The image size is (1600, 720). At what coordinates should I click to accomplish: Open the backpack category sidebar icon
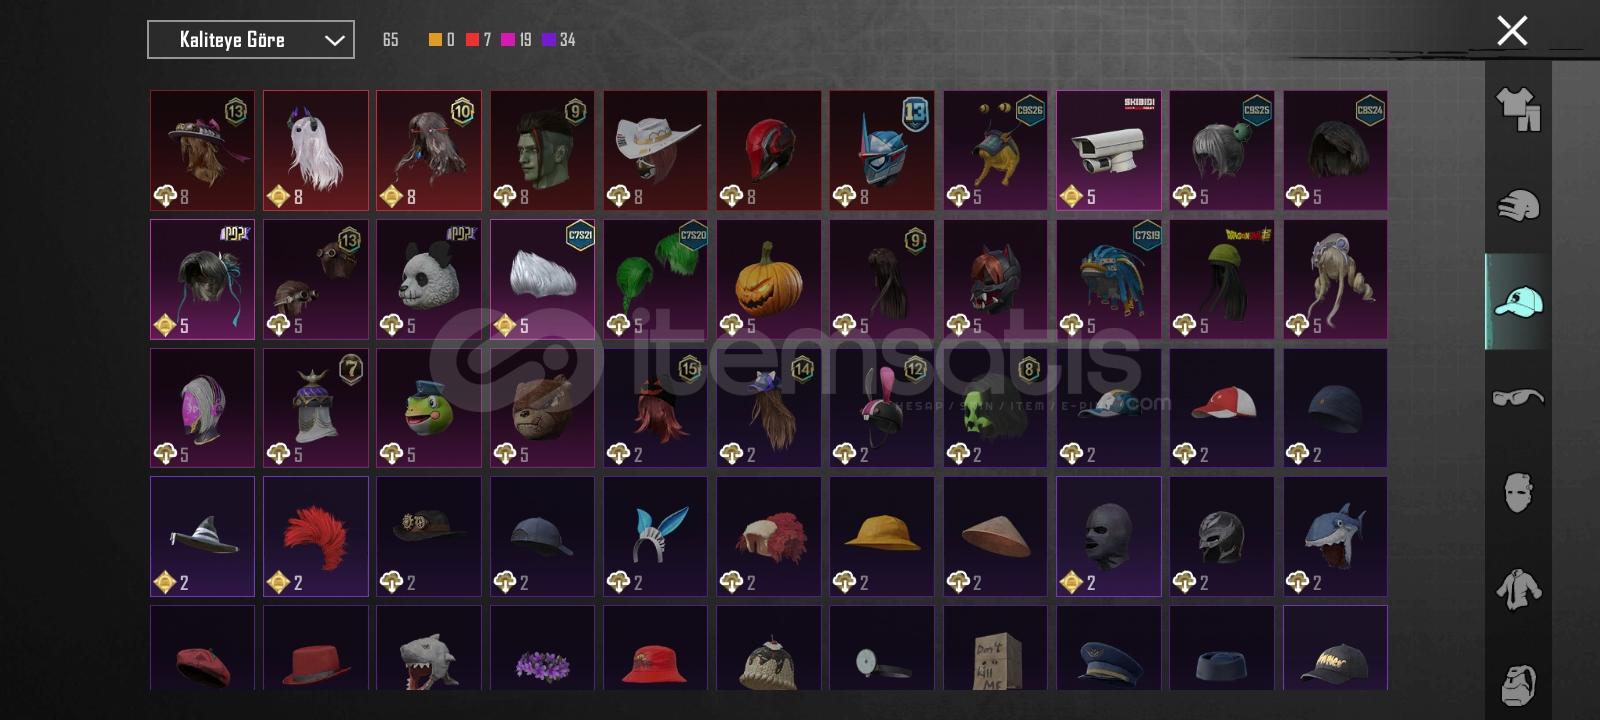click(1518, 684)
